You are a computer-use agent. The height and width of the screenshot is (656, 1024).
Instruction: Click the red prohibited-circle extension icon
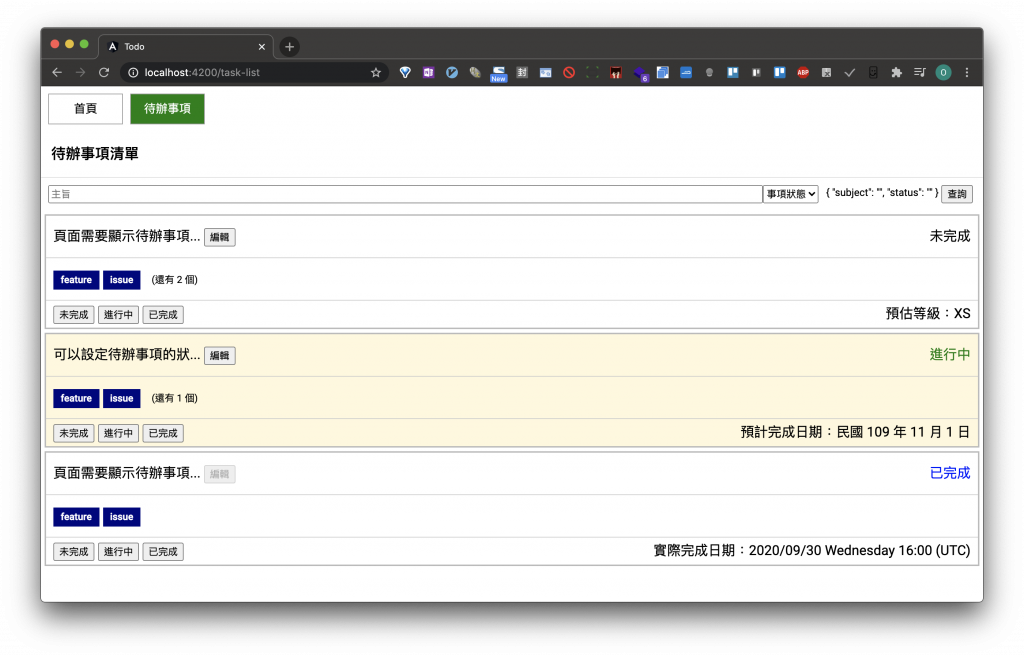tap(569, 73)
